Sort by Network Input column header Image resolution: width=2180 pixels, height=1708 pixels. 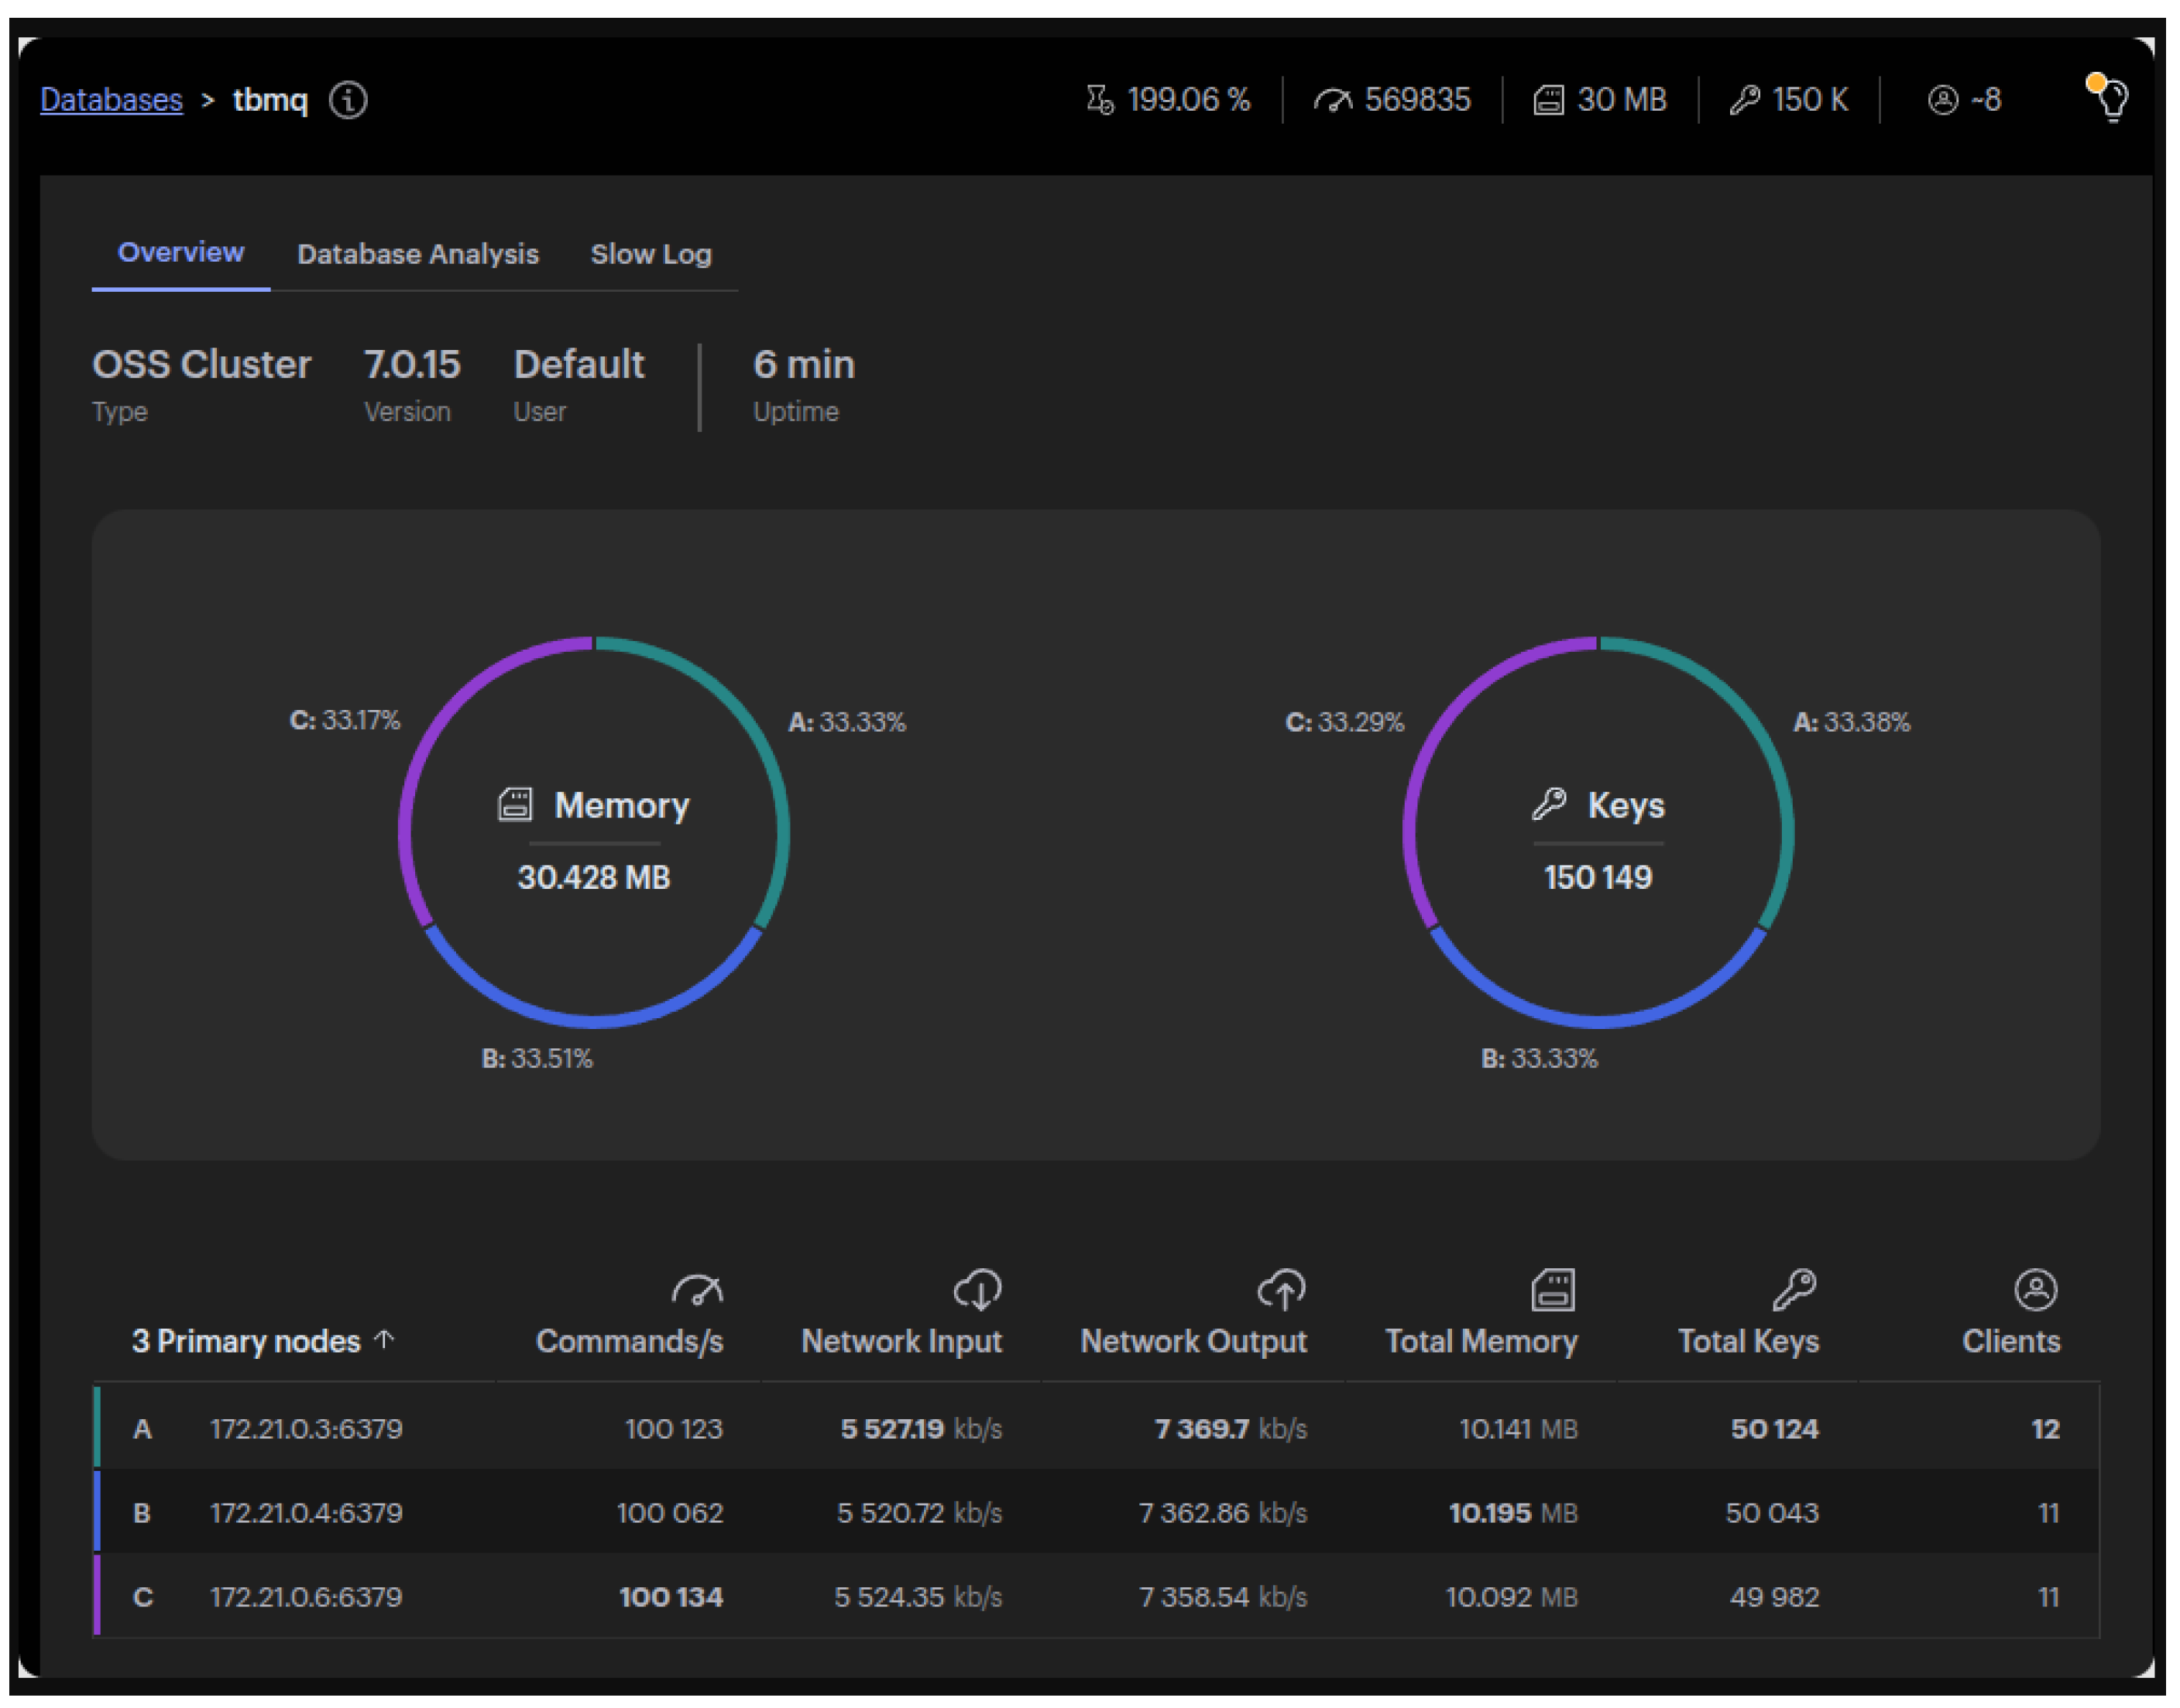point(901,1341)
